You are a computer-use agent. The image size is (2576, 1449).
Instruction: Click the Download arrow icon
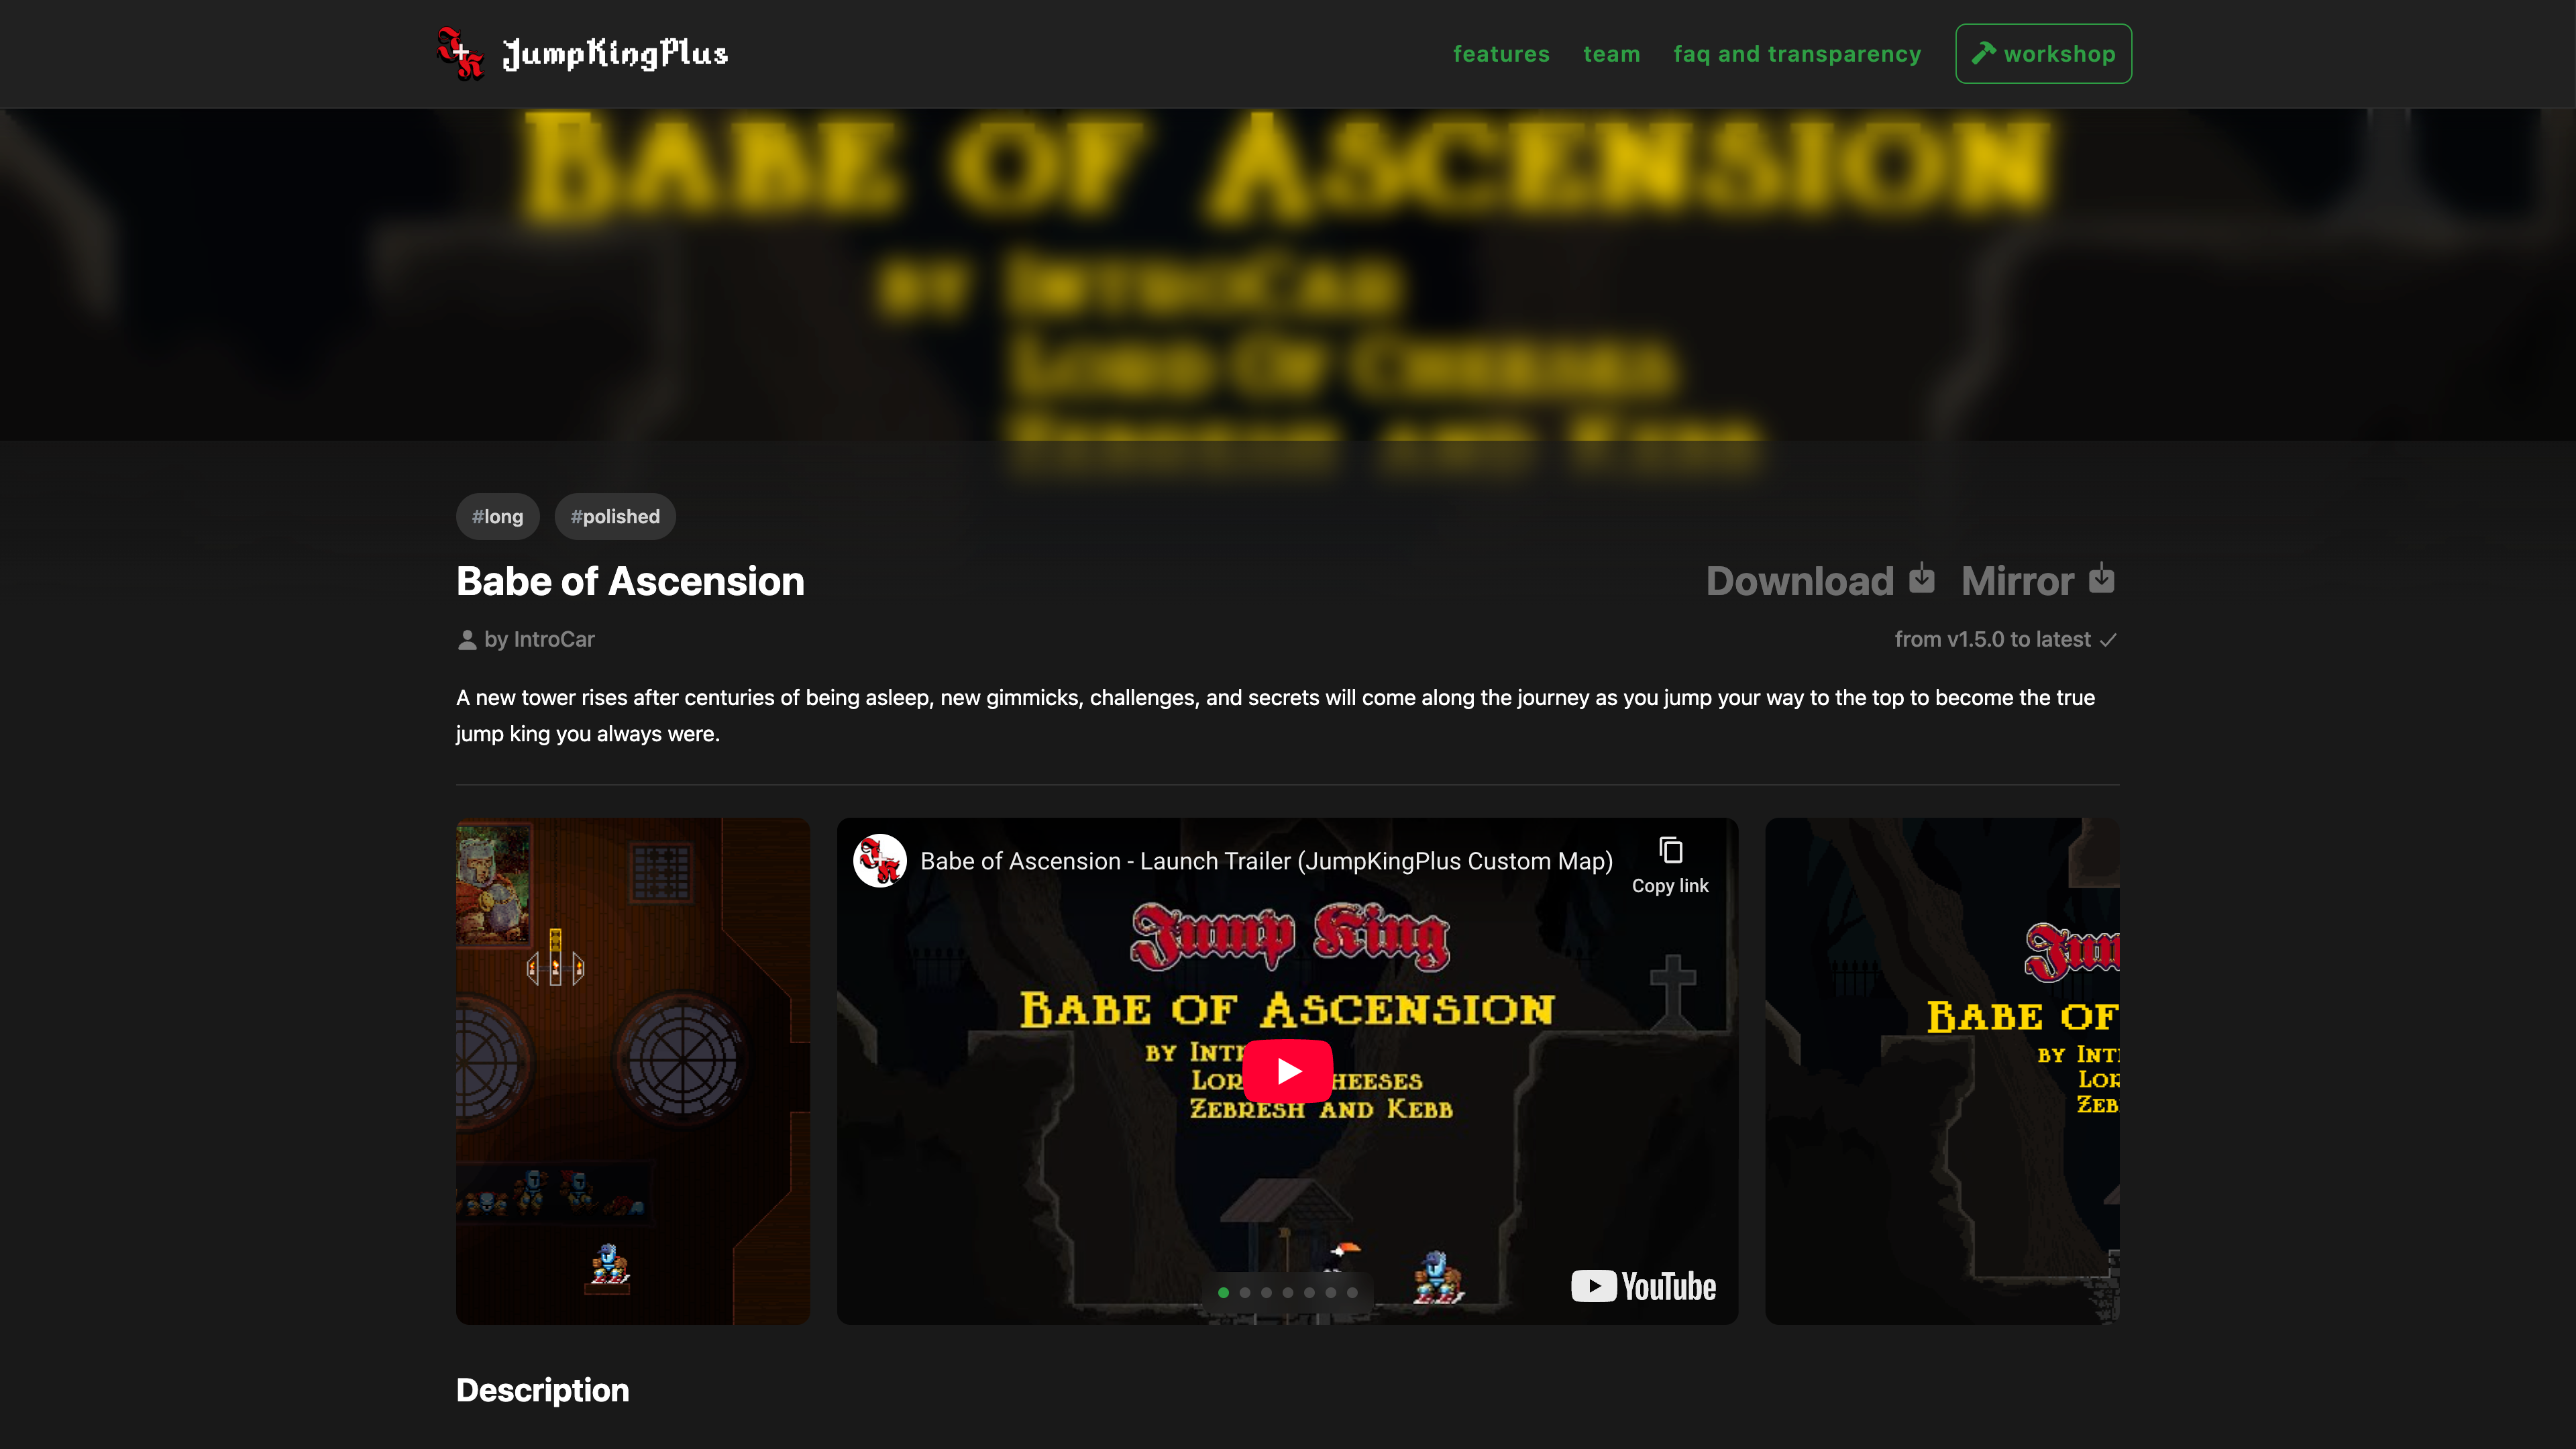point(1921,579)
